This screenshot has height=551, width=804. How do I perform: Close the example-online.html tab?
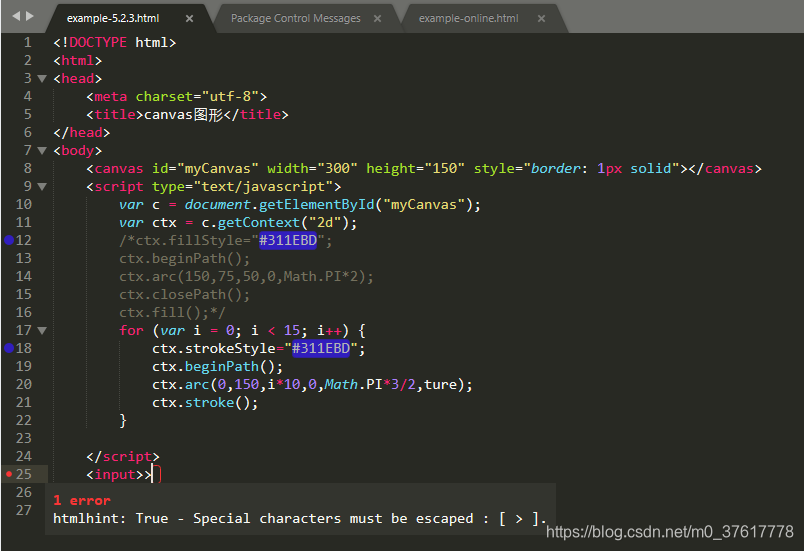tap(541, 18)
